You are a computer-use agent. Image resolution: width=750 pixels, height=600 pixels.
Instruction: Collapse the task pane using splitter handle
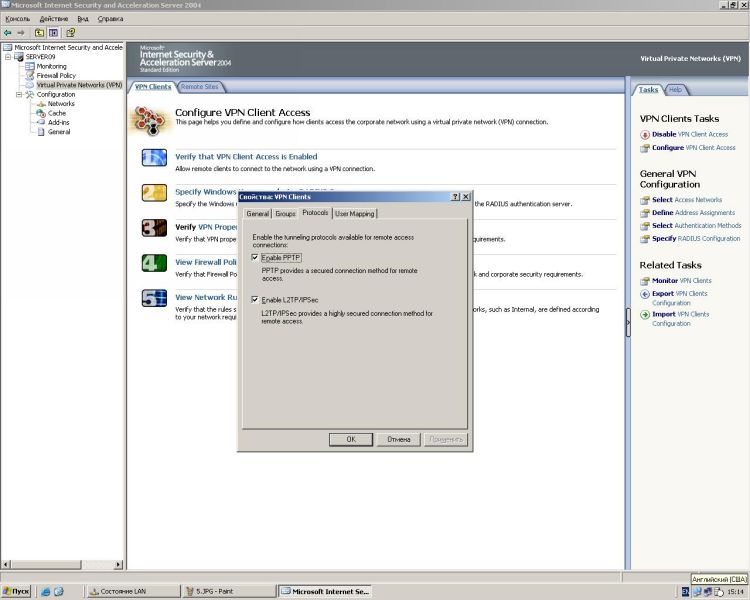[628, 322]
